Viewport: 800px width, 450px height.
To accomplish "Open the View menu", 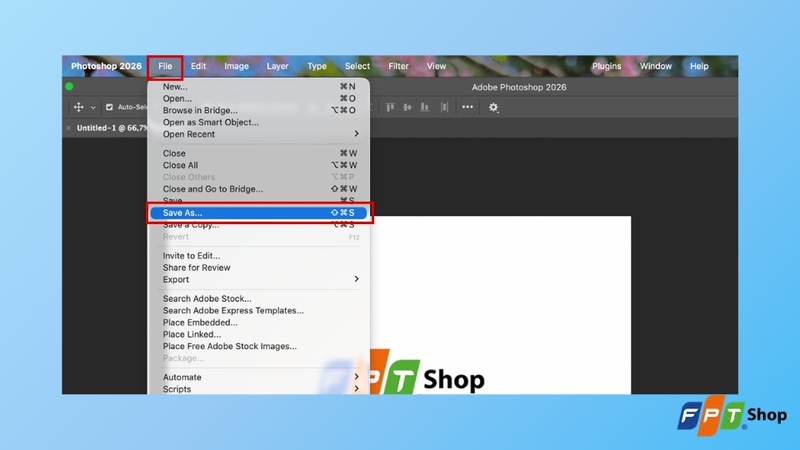I will click(x=436, y=66).
